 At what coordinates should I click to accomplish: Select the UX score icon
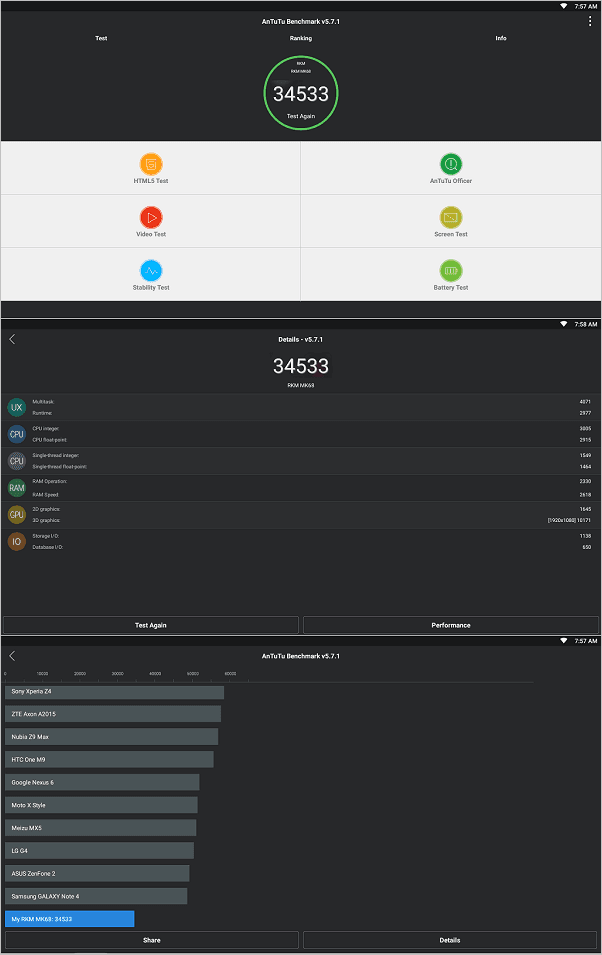16,407
